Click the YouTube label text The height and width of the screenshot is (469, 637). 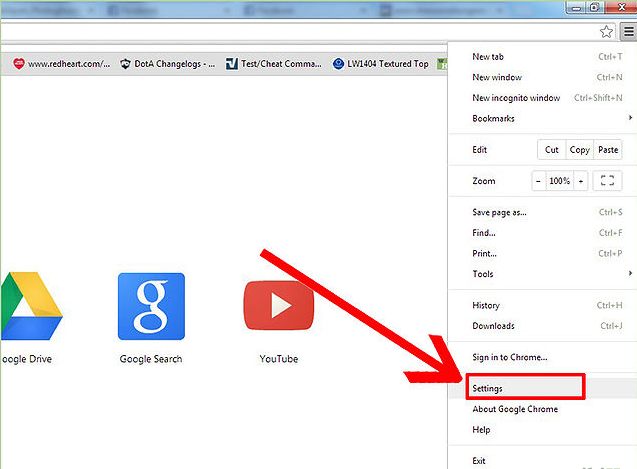click(x=279, y=359)
